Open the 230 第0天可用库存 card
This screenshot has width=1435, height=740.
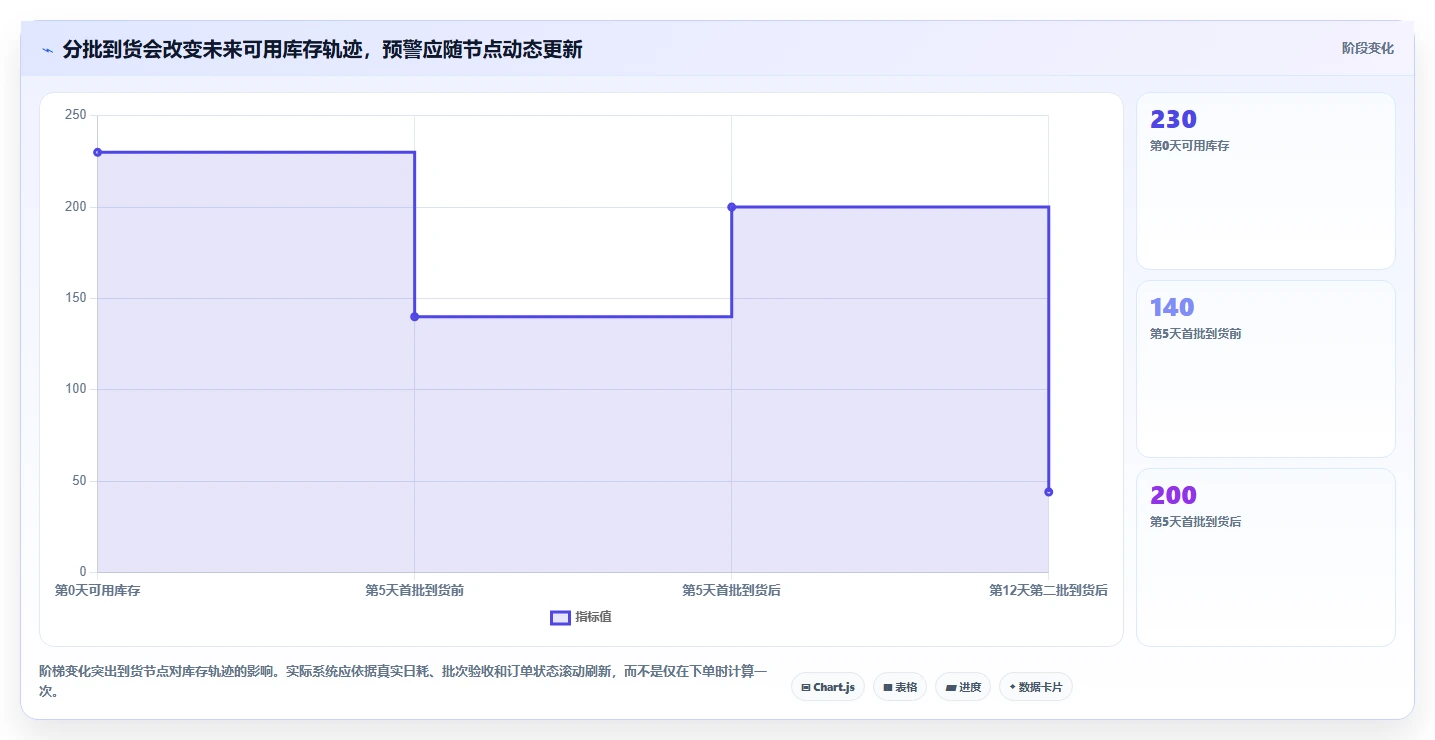(1265, 181)
